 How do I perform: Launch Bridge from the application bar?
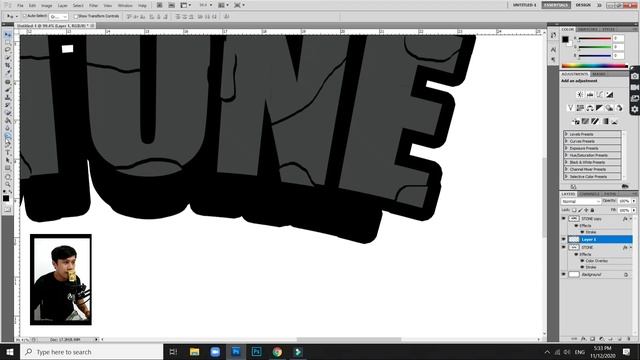(160, 5)
